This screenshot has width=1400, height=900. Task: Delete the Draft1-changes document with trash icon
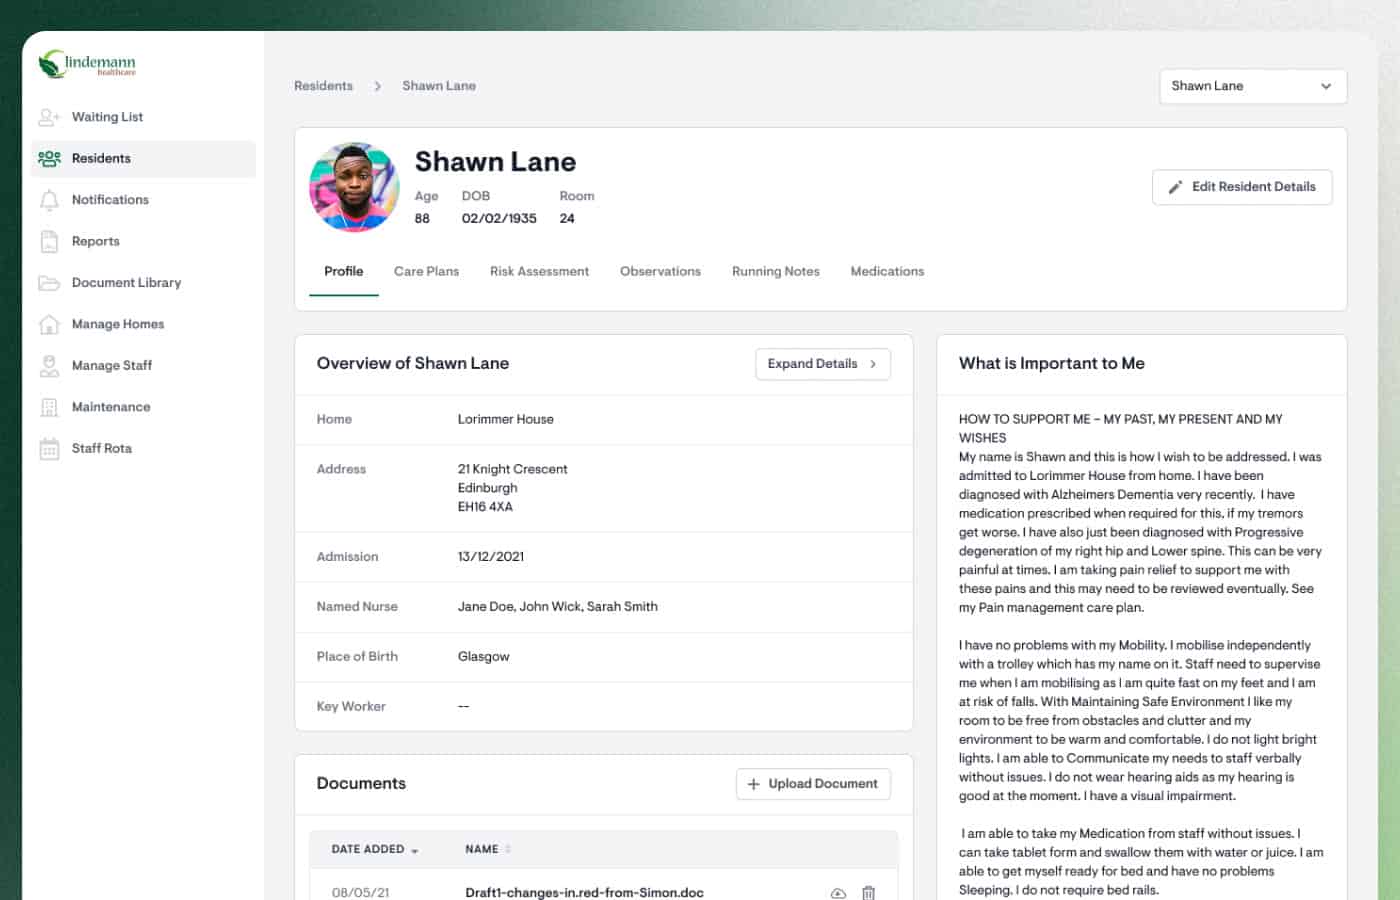[868, 893]
